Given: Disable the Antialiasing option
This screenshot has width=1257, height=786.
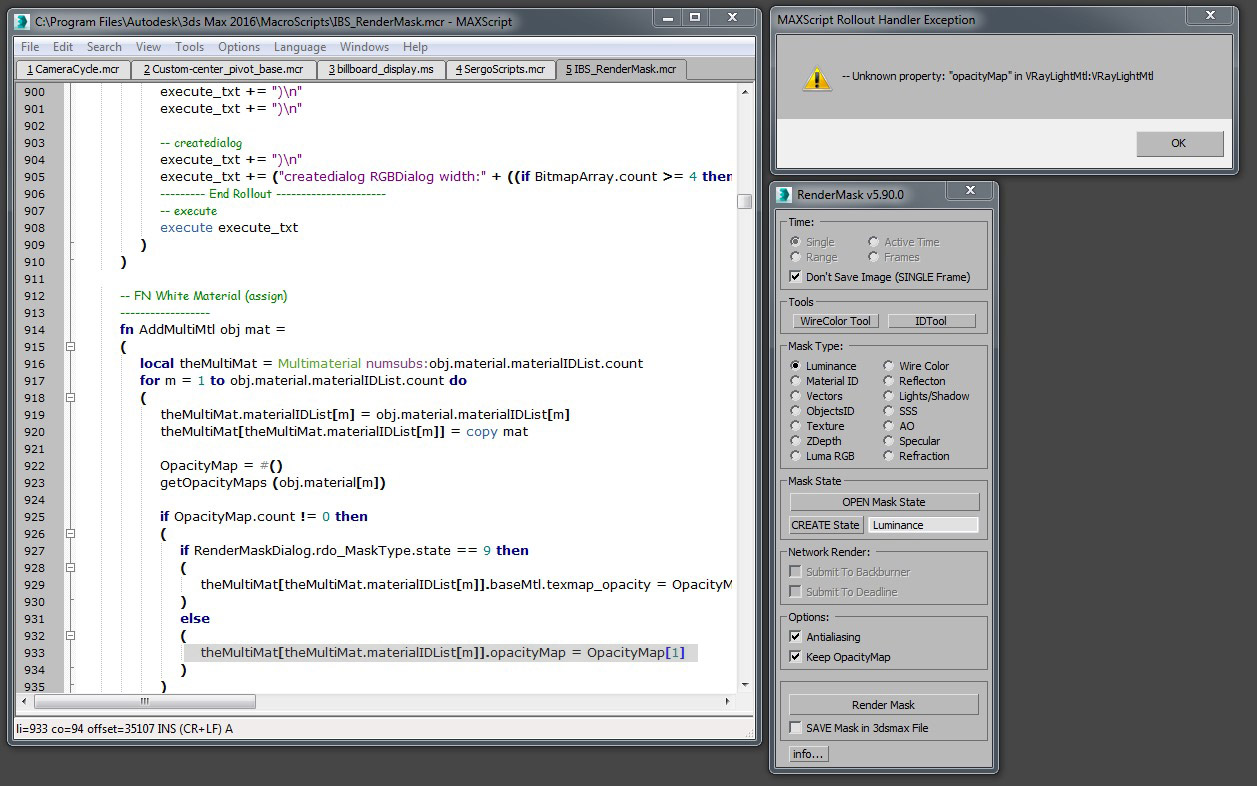Looking at the screenshot, I should (795, 637).
